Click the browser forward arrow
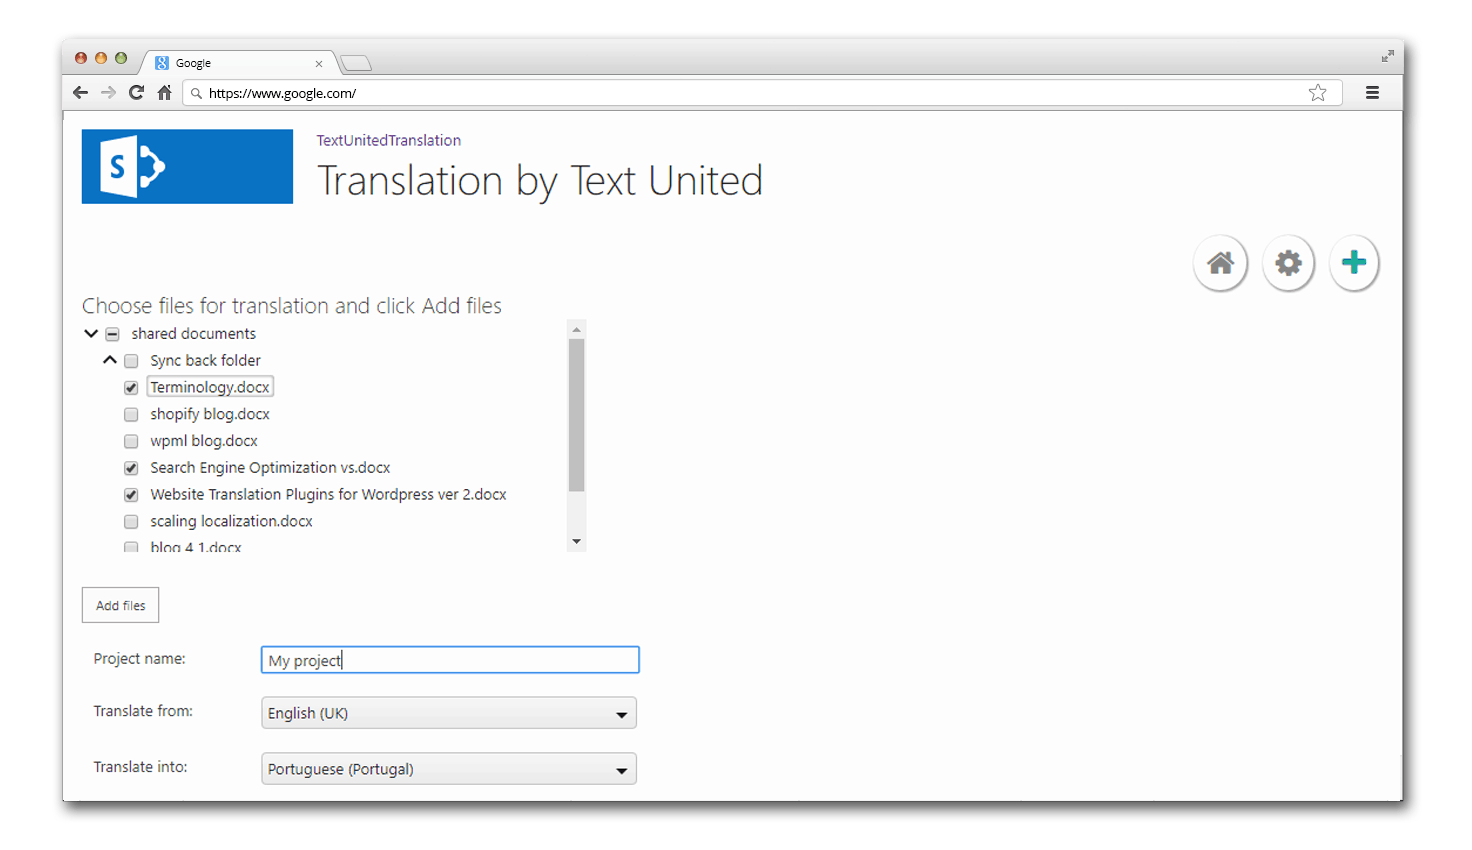The width and height of the screenshot is (1472, 850). click(108, 93)
